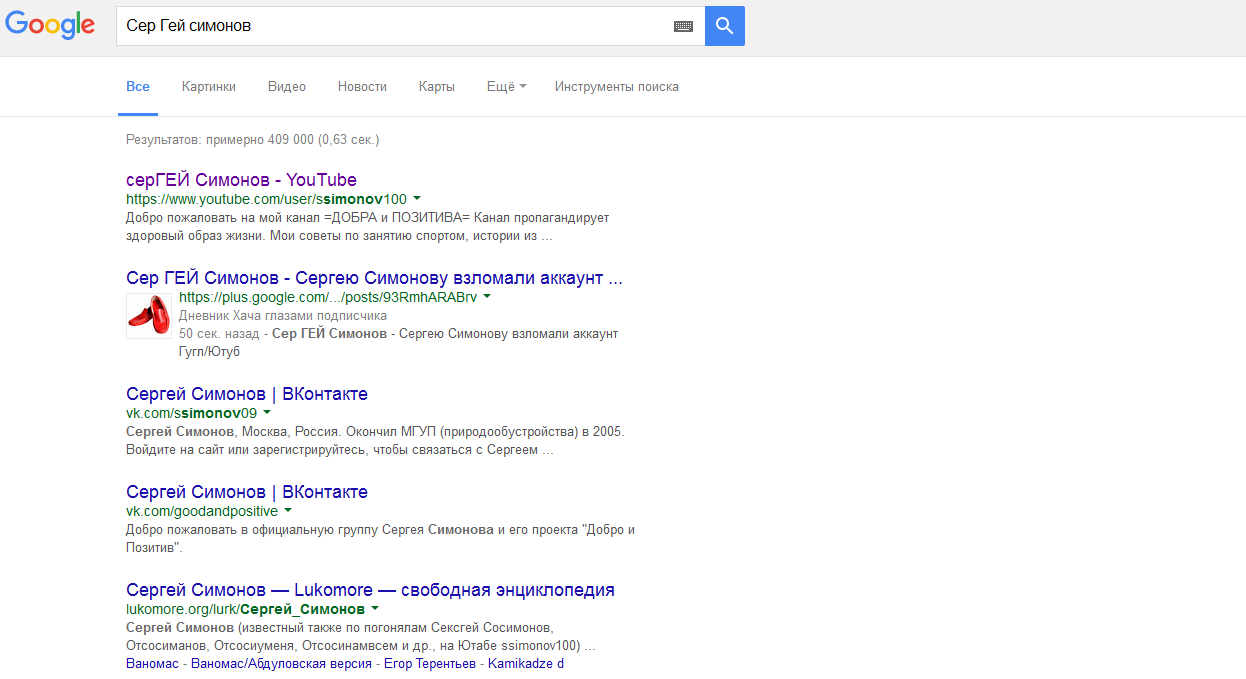The width and height of the screenshot is (1246, 679).
Task: Open Сергей Симонов Lukomore encyclopedia result
Action: click(370, 590)
